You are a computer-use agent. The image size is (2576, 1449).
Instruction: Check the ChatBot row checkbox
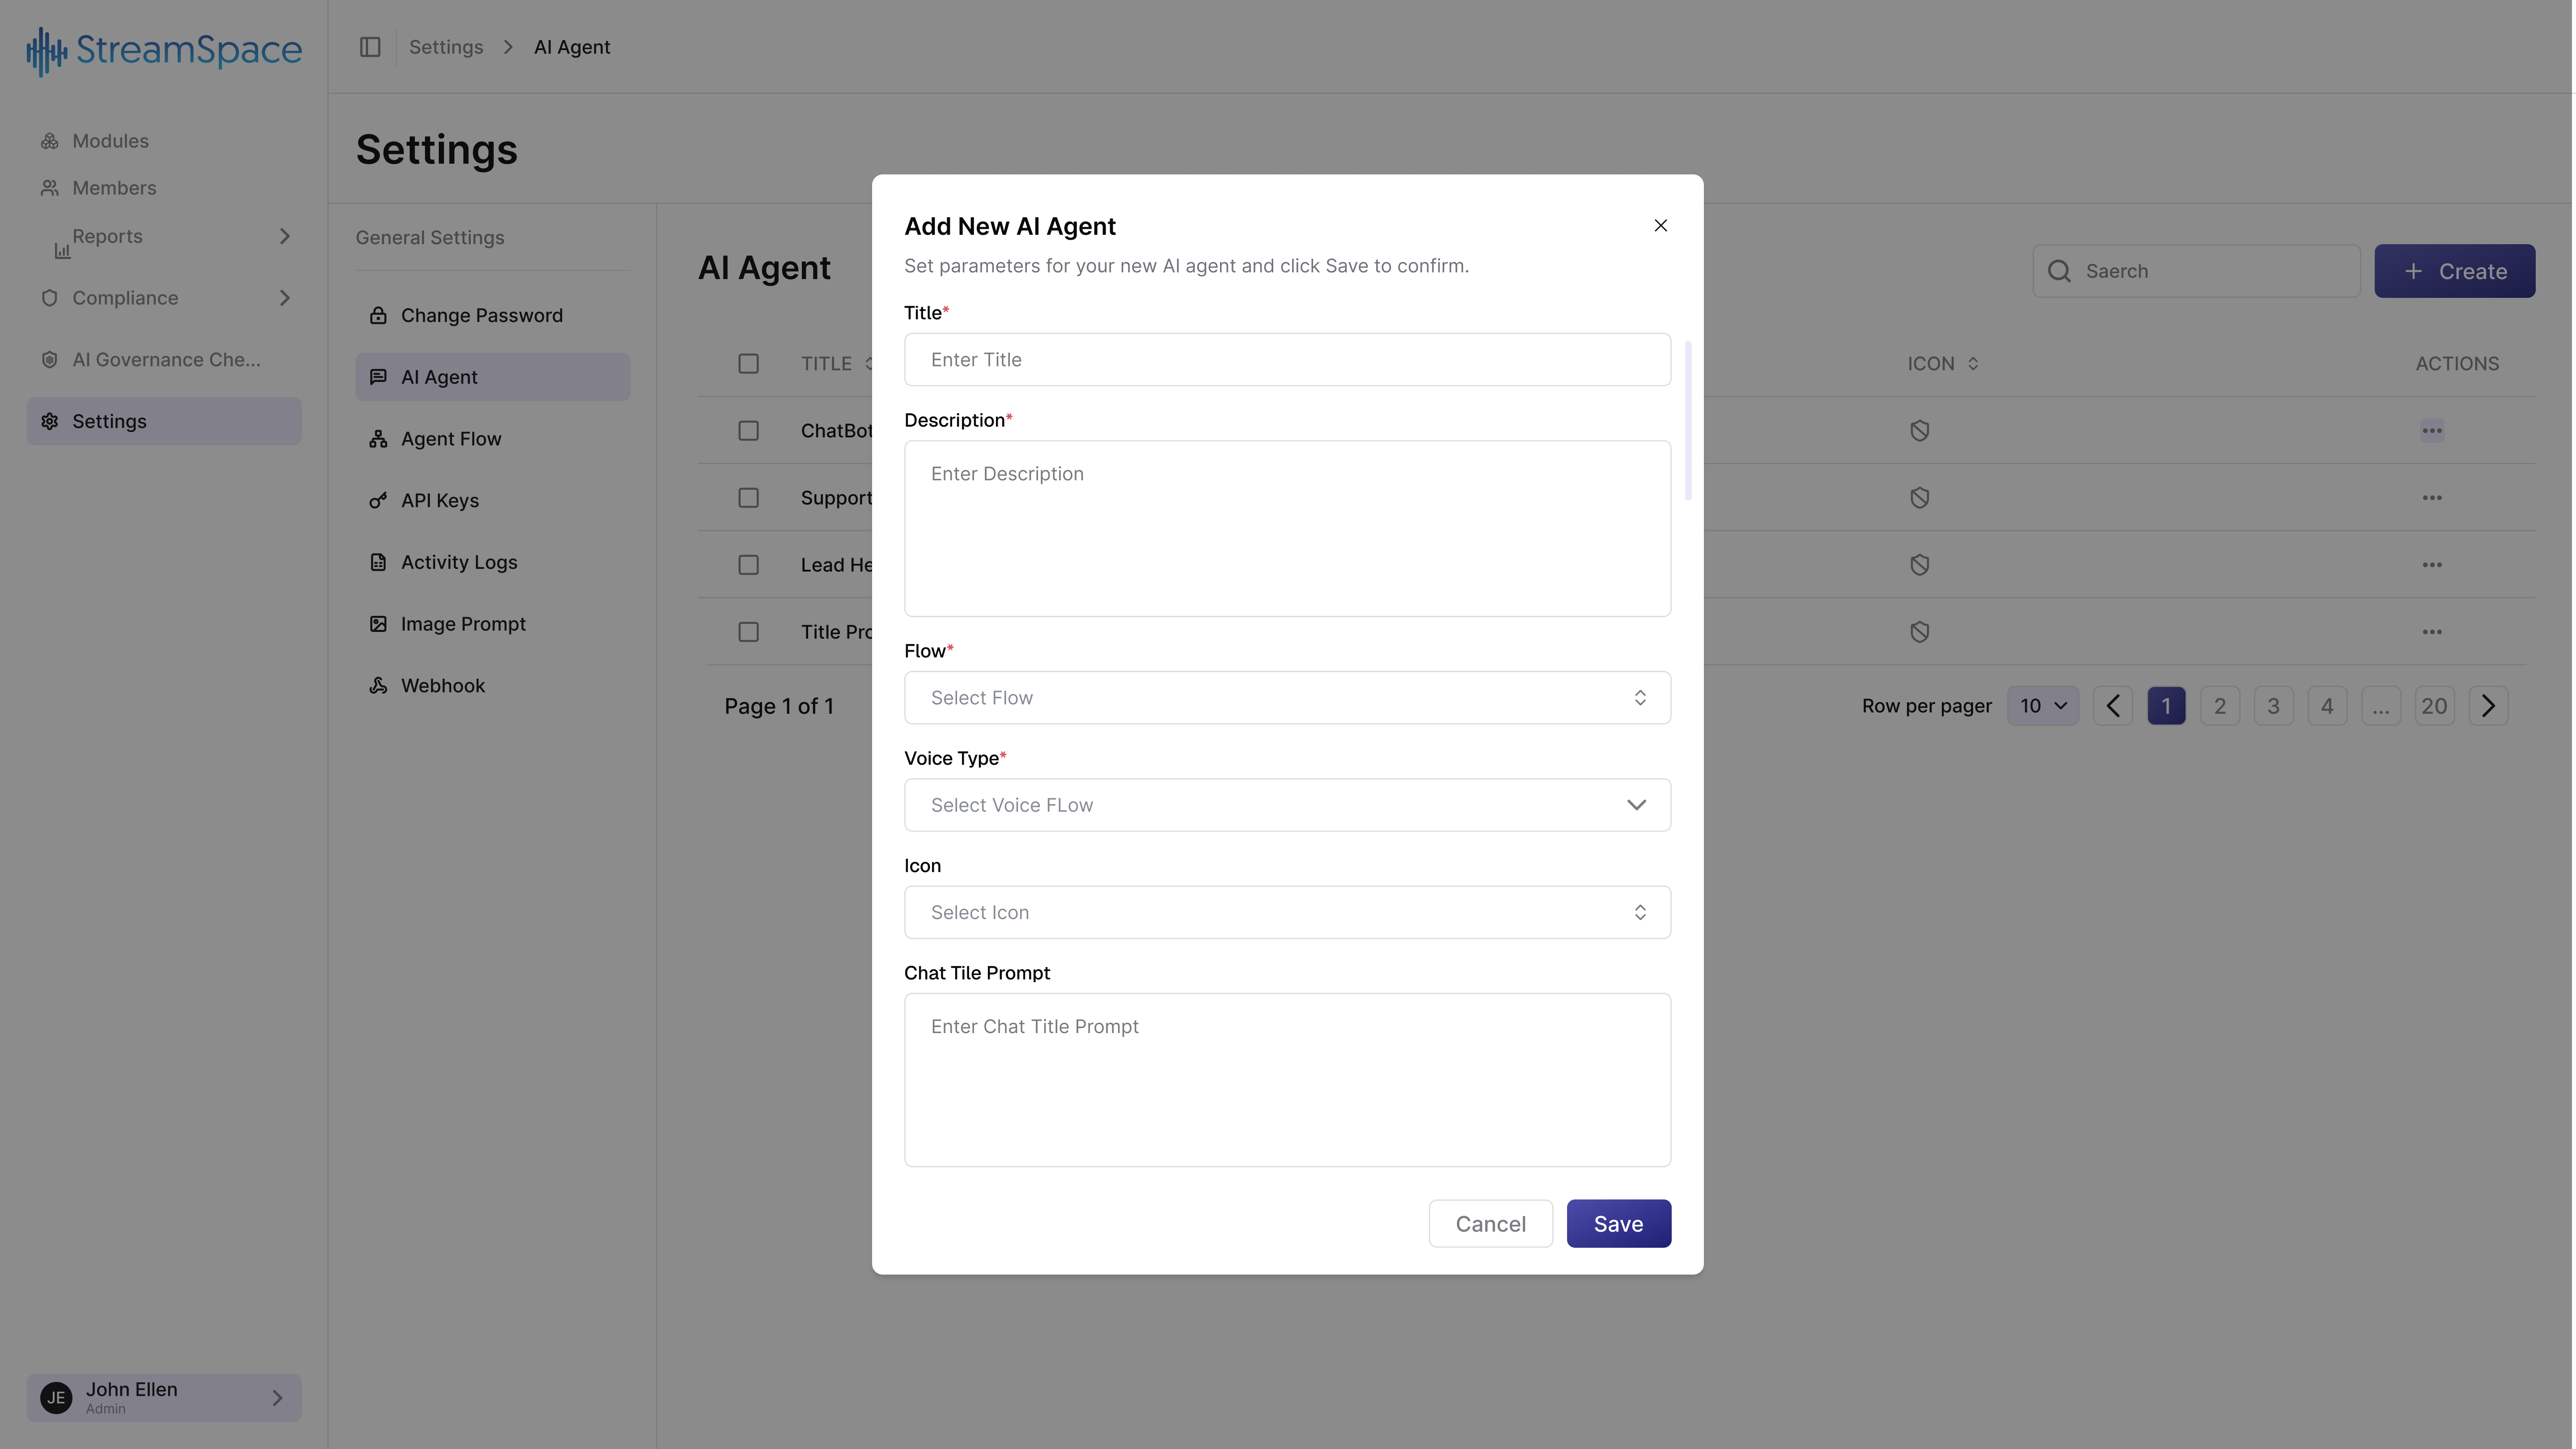[x=748, y=431]
